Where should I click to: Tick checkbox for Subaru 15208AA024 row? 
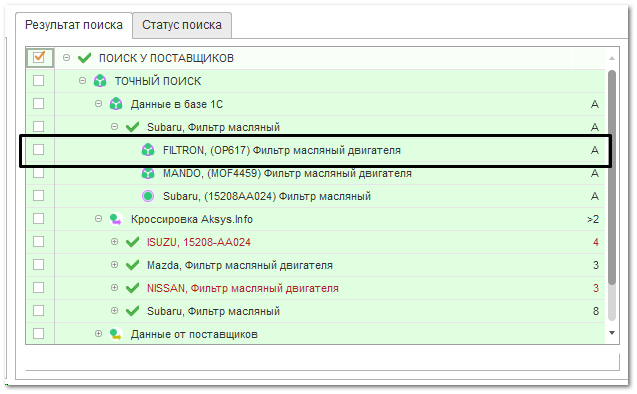39,195
